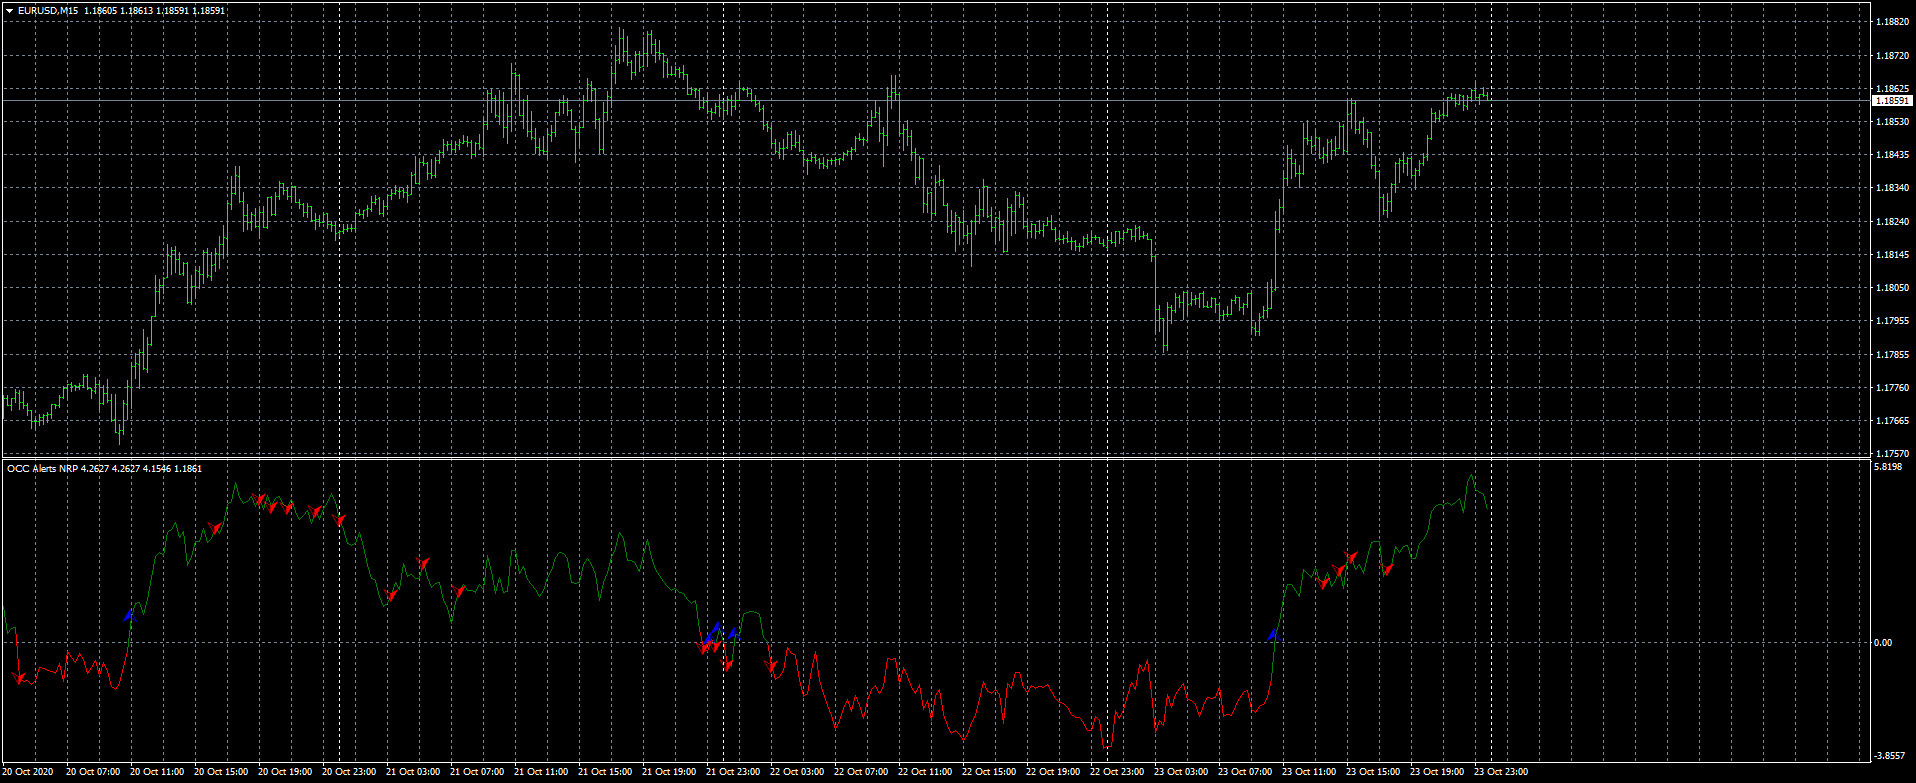
Task: Click price scale value 1.17855
Action: [x=1892, y=355]
